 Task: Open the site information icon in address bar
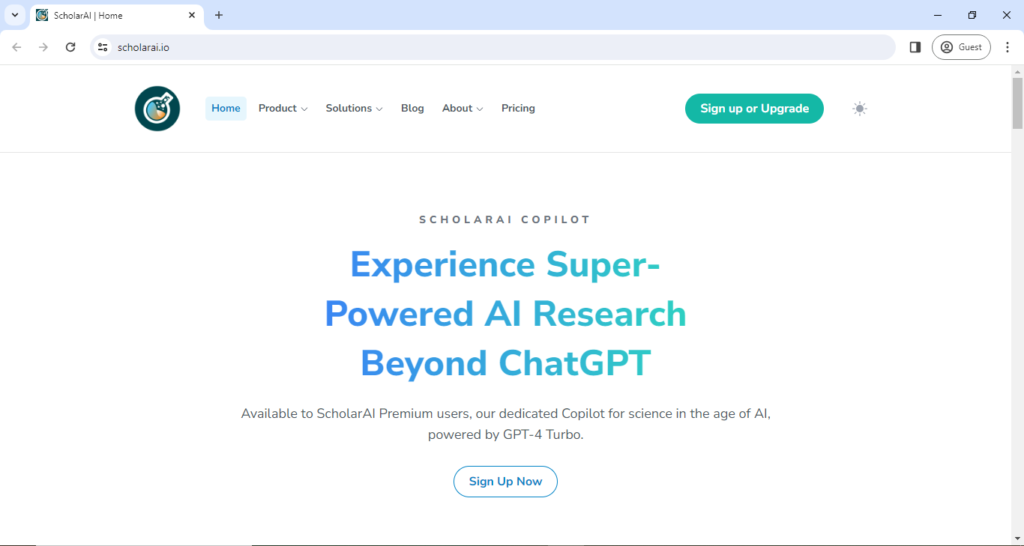click(102, 47)
